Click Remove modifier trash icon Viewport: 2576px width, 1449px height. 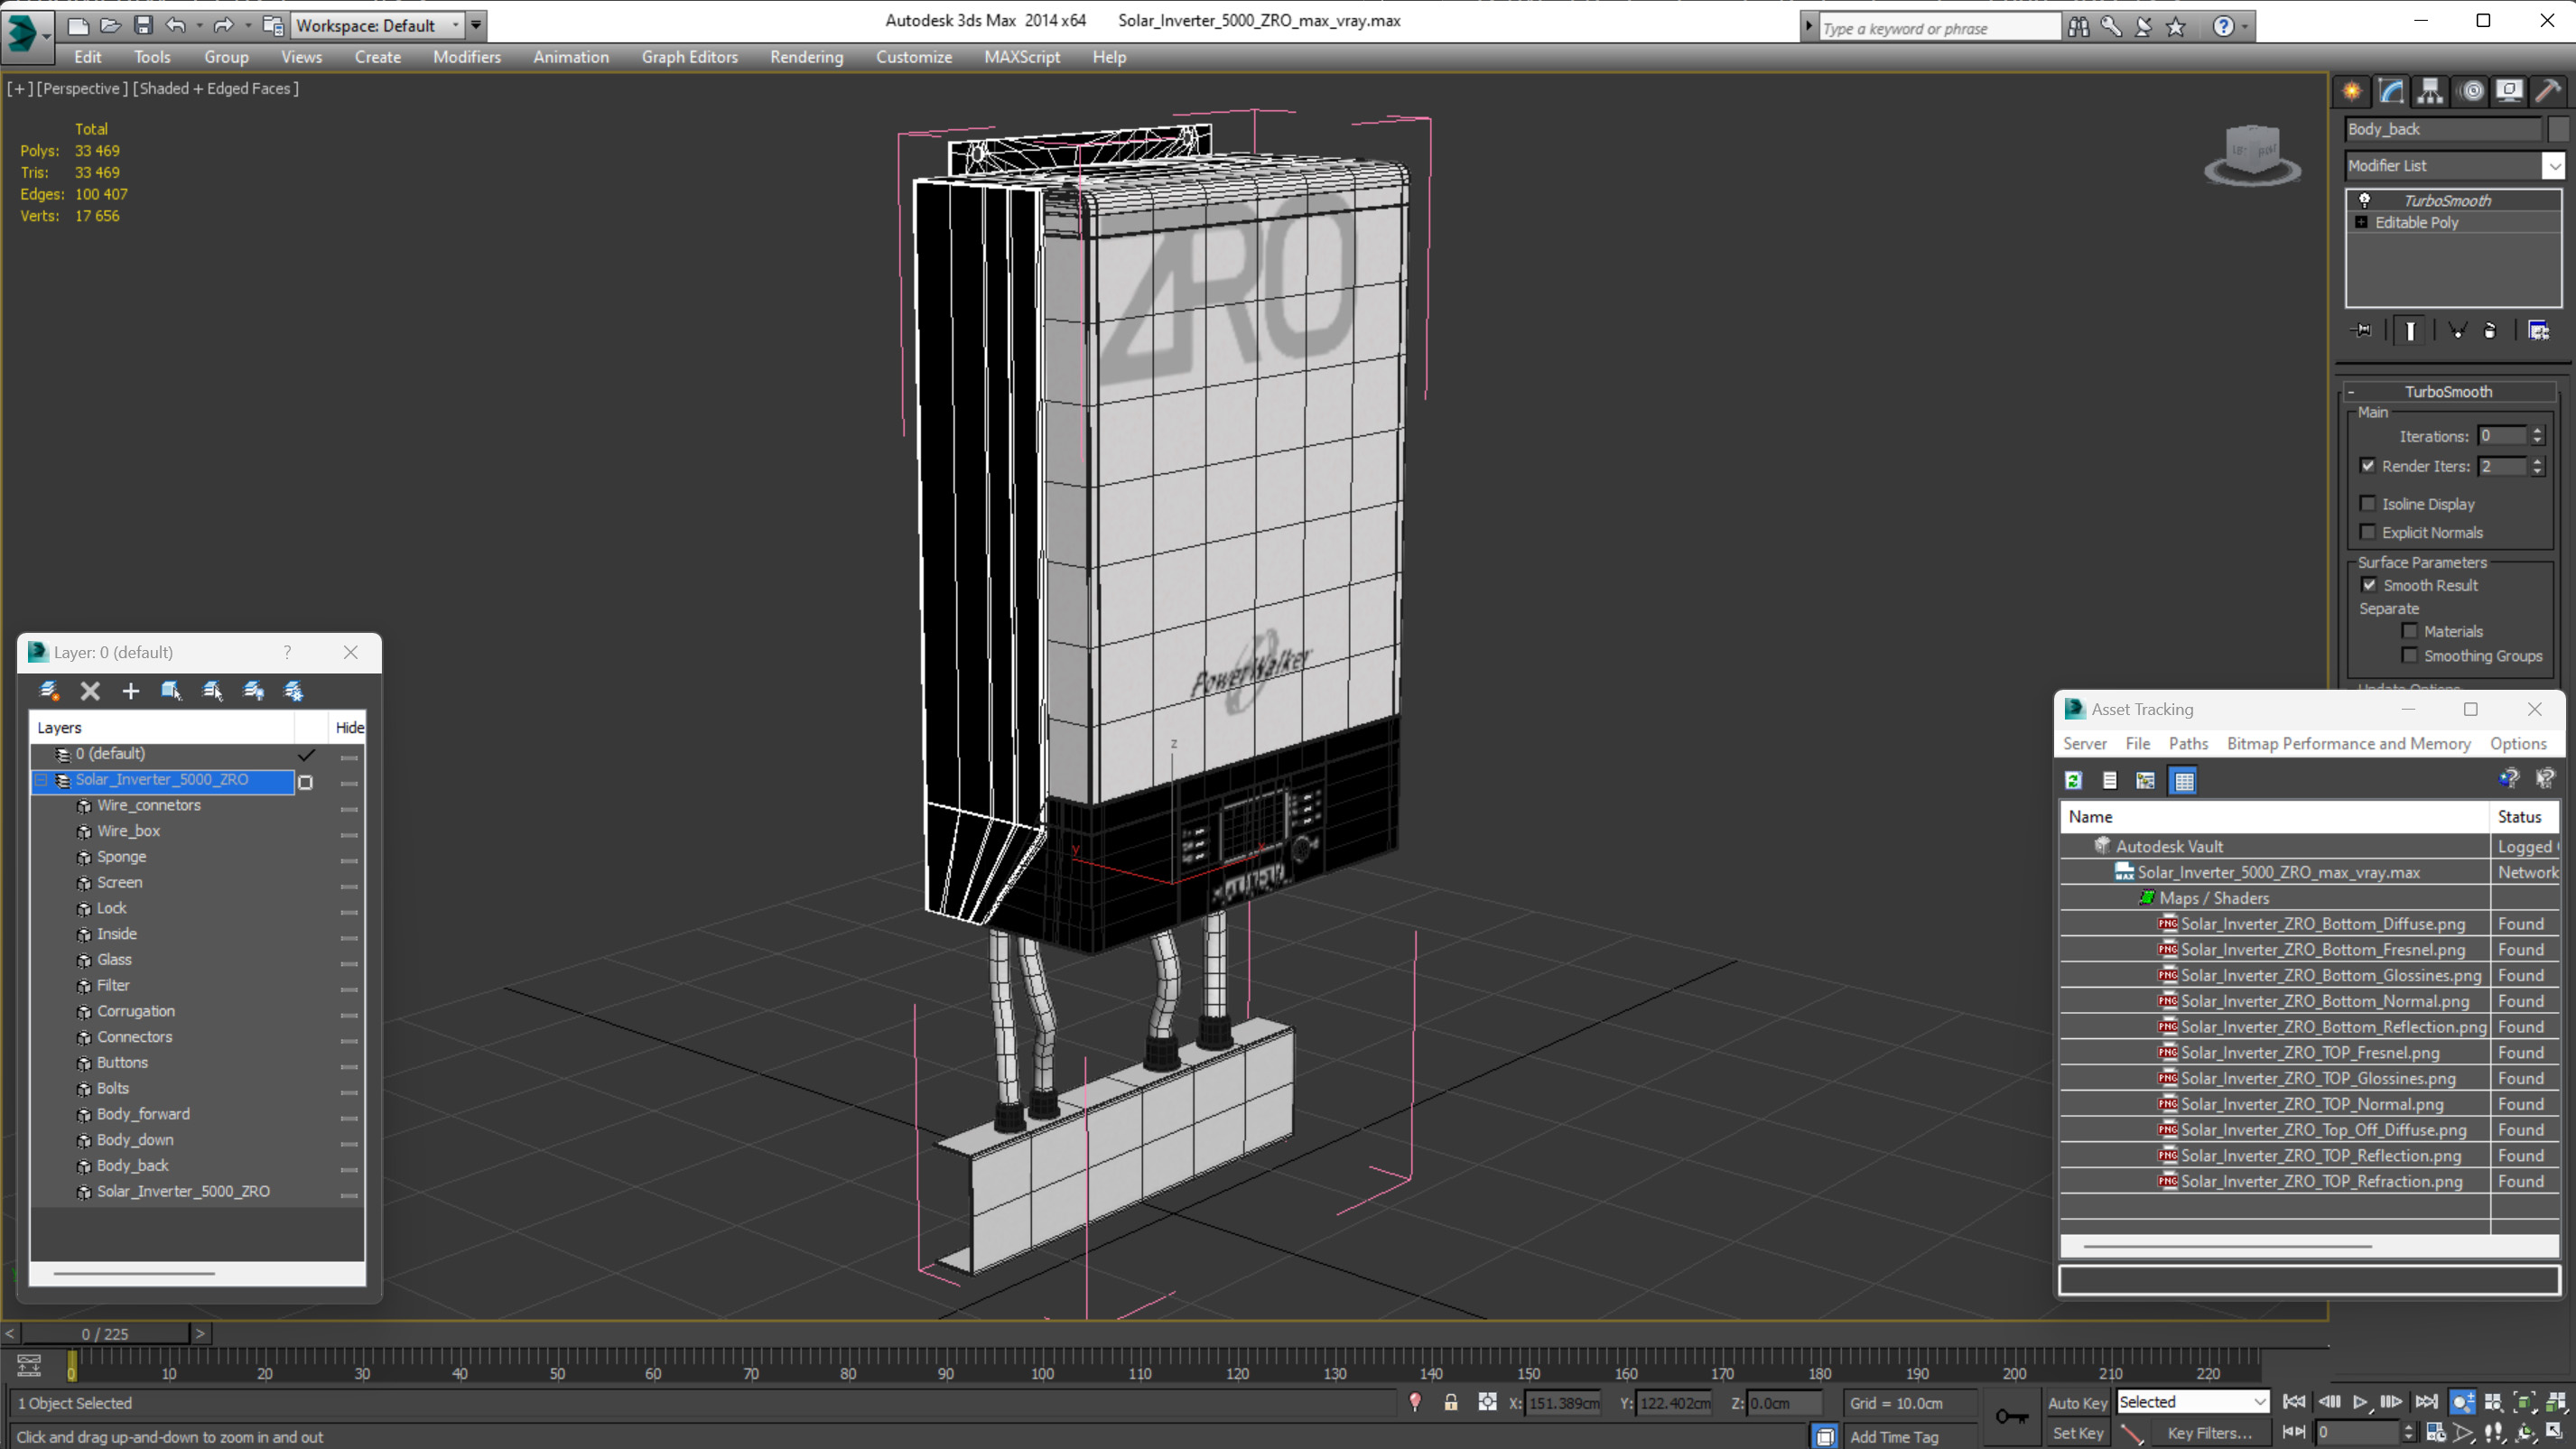point(2489,330)
